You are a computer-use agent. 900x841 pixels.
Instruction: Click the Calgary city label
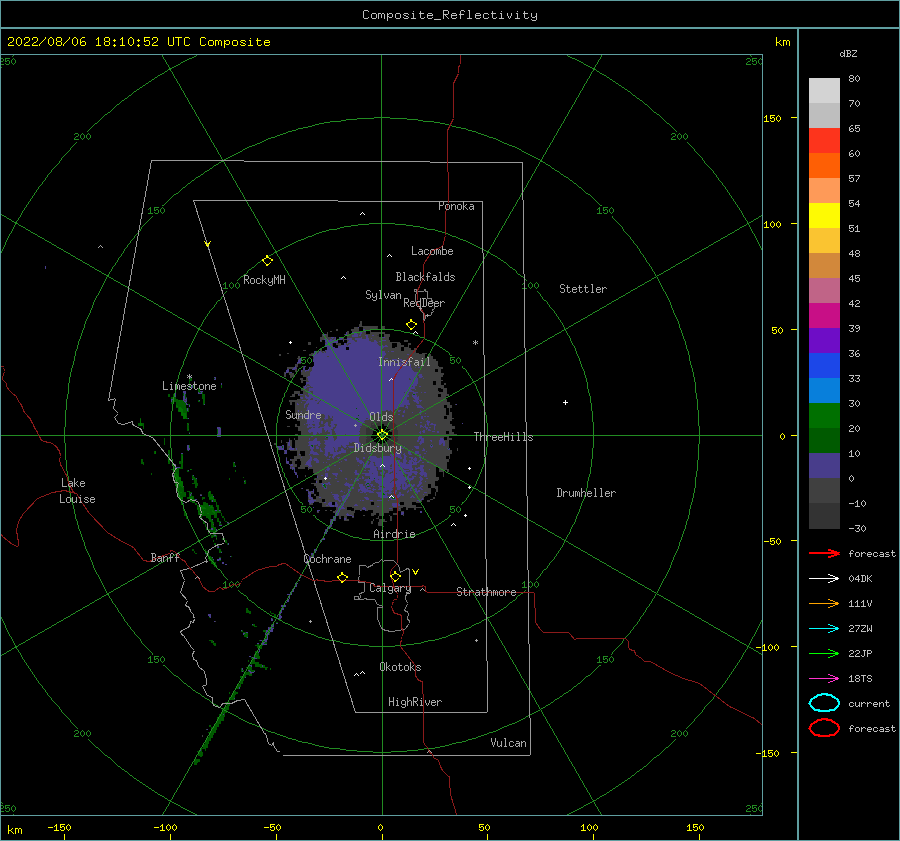390,588
